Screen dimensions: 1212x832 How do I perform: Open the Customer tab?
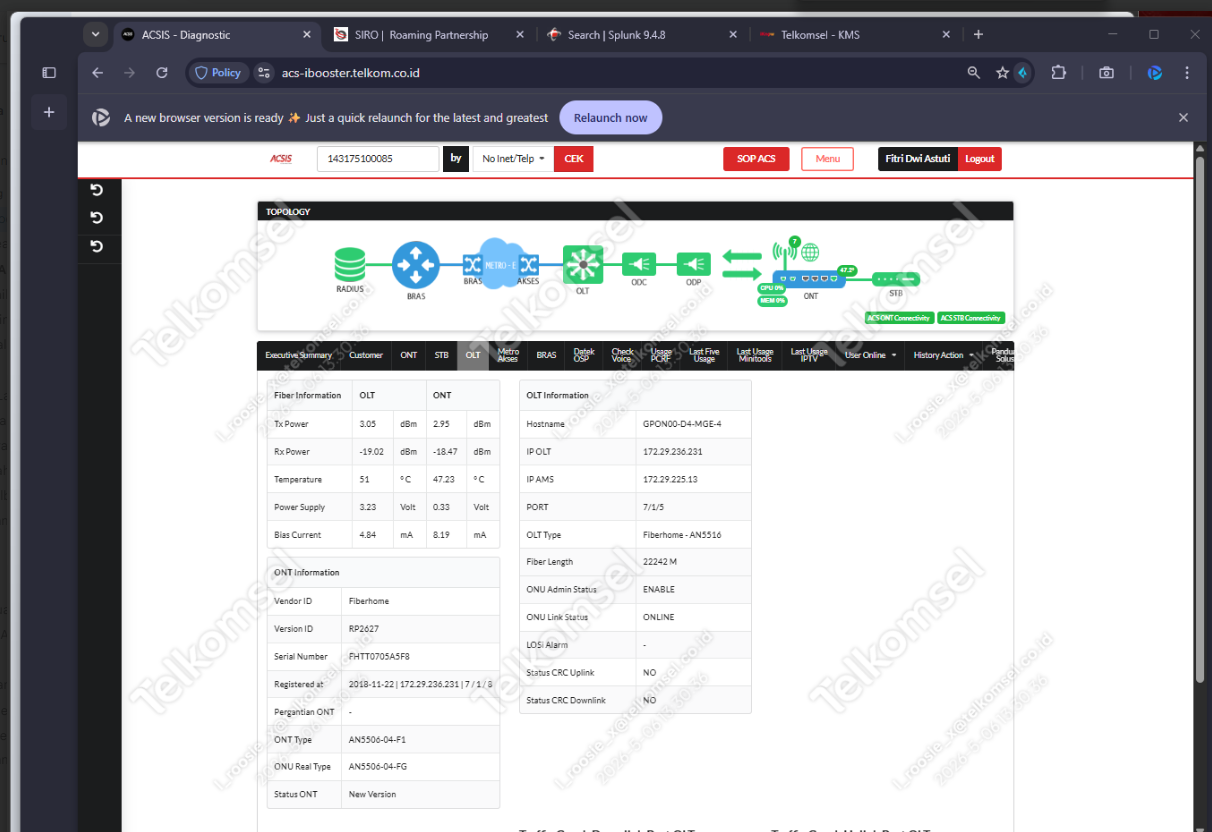tap(366, 355)
